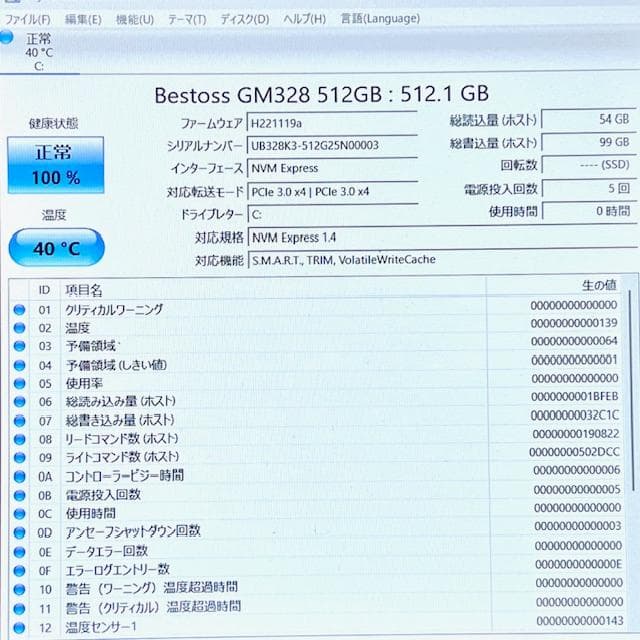Click the interface field NVM Express
640x640 pixels.
coord(332,168)
